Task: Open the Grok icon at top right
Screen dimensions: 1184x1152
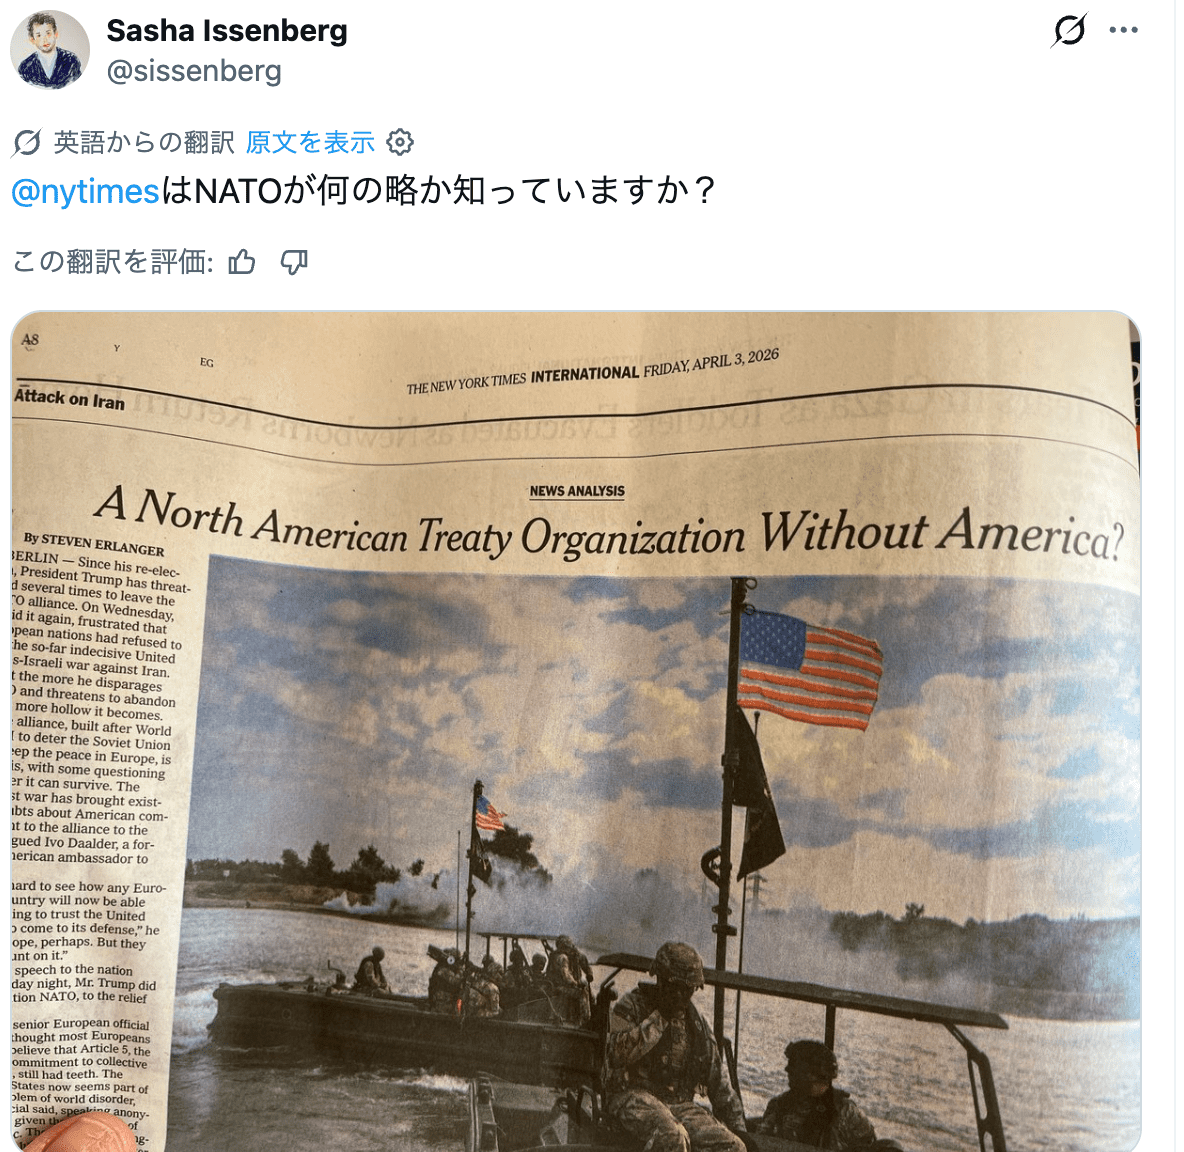Action: click(1069, 30)
